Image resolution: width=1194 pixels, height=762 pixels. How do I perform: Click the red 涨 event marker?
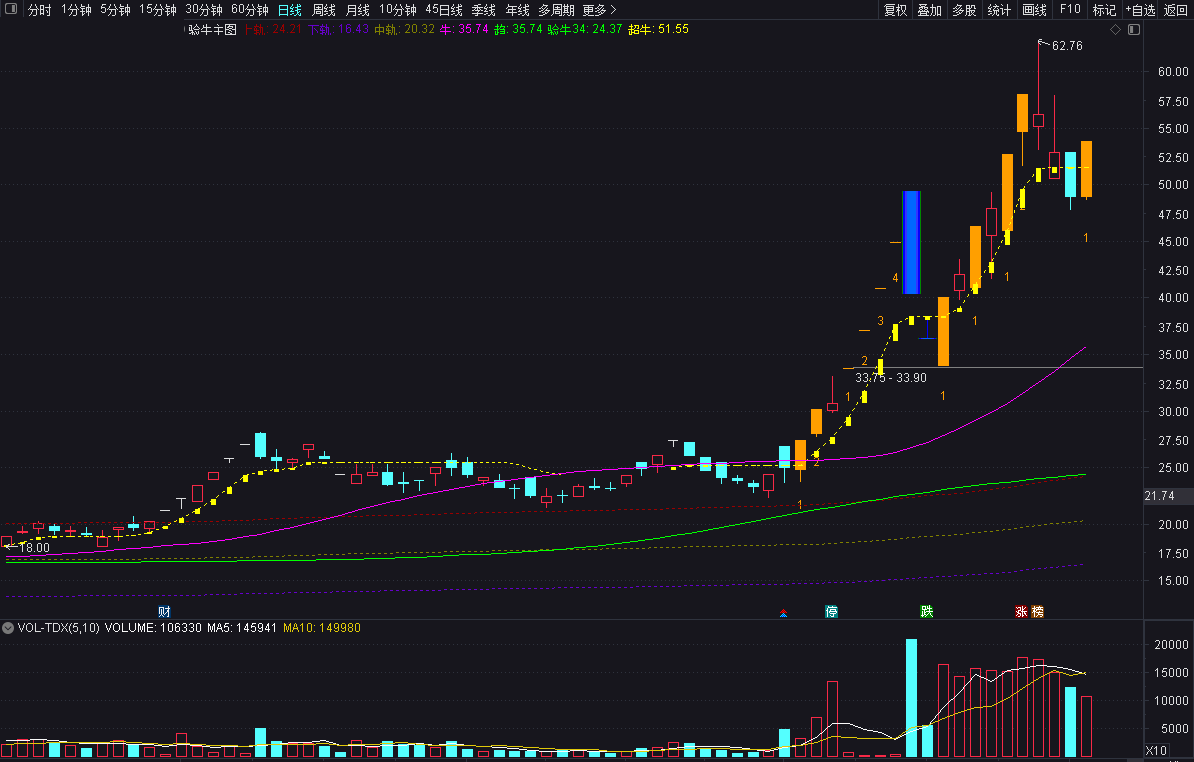click(x=1021, y=612)
